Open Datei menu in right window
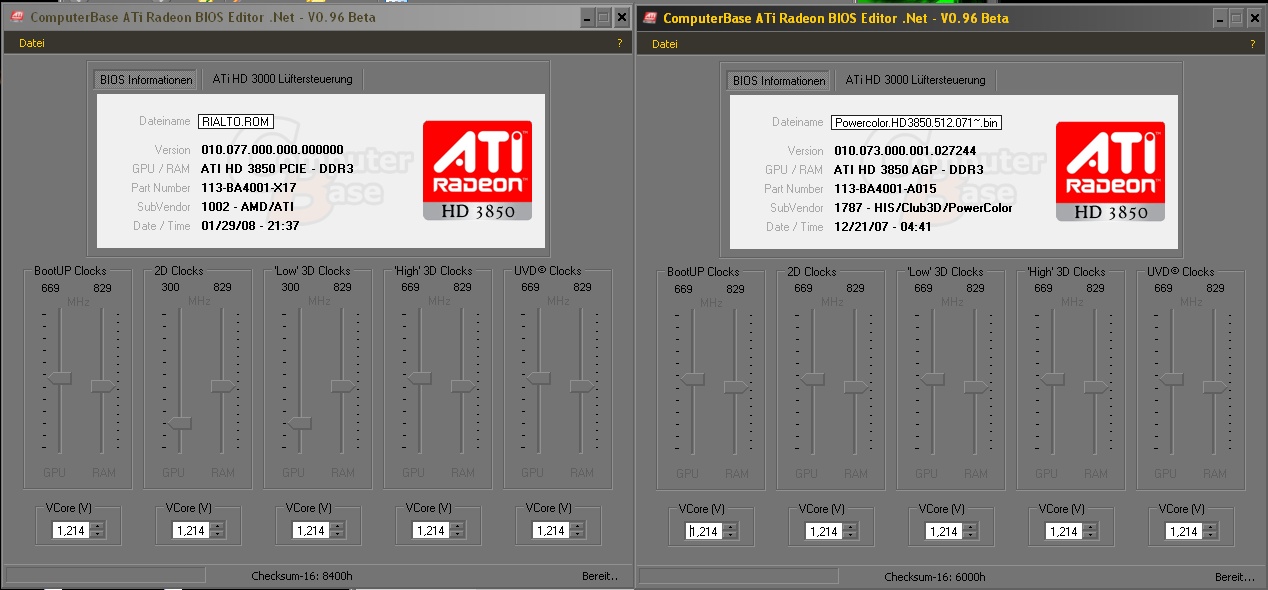 pos(665,44)
